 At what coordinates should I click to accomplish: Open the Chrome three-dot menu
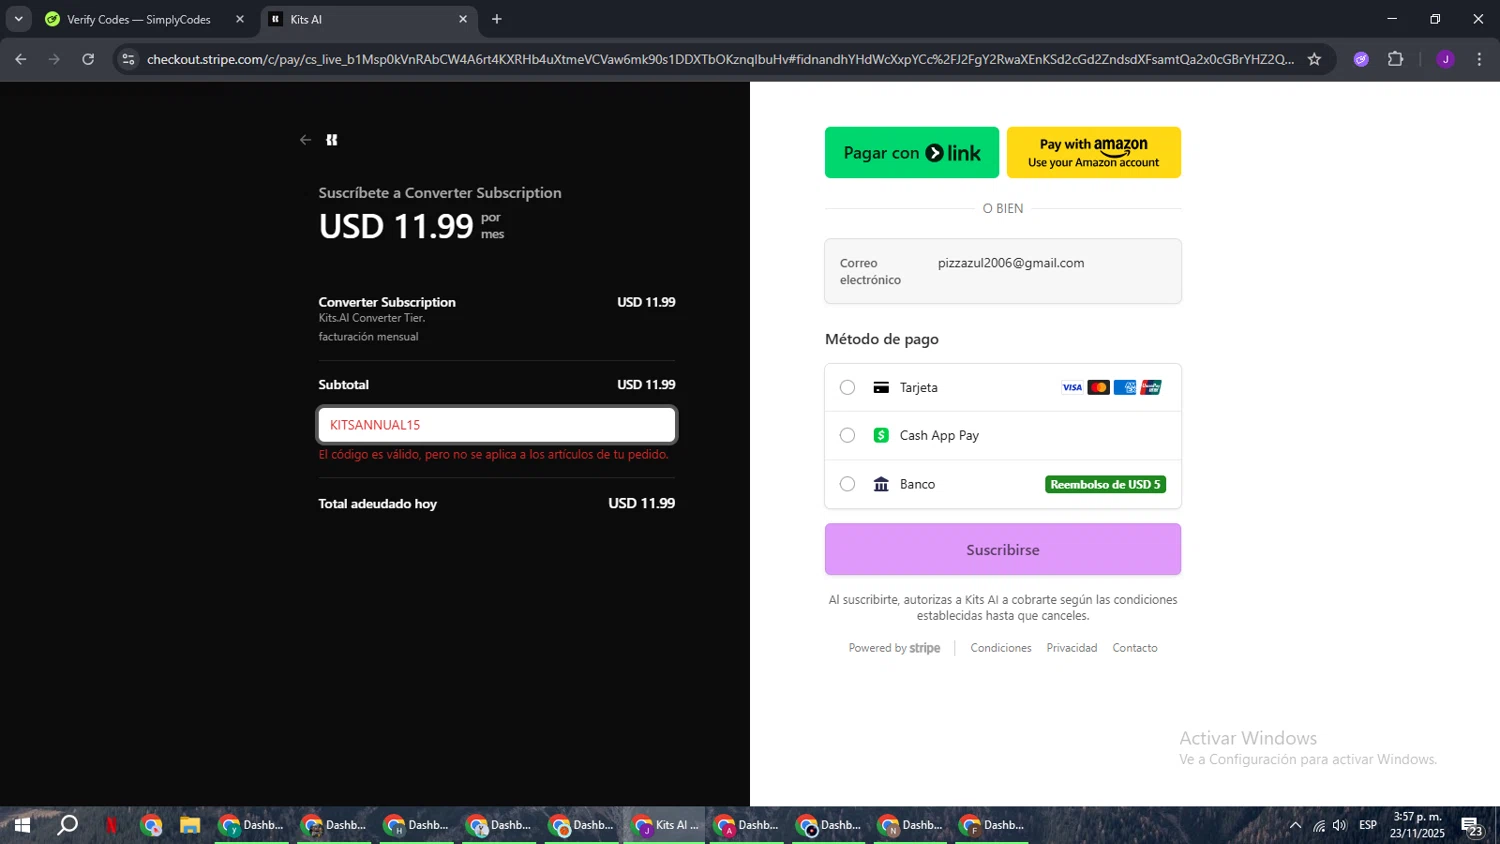1479,59
